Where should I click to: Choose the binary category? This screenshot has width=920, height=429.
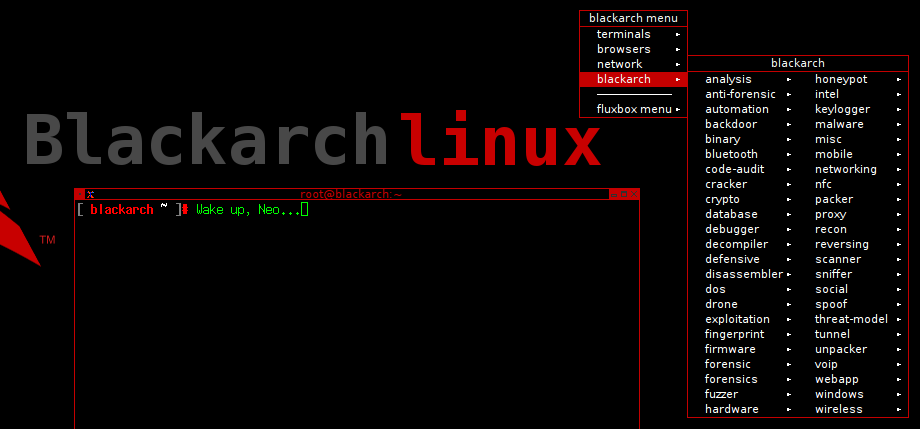point(743,139)
